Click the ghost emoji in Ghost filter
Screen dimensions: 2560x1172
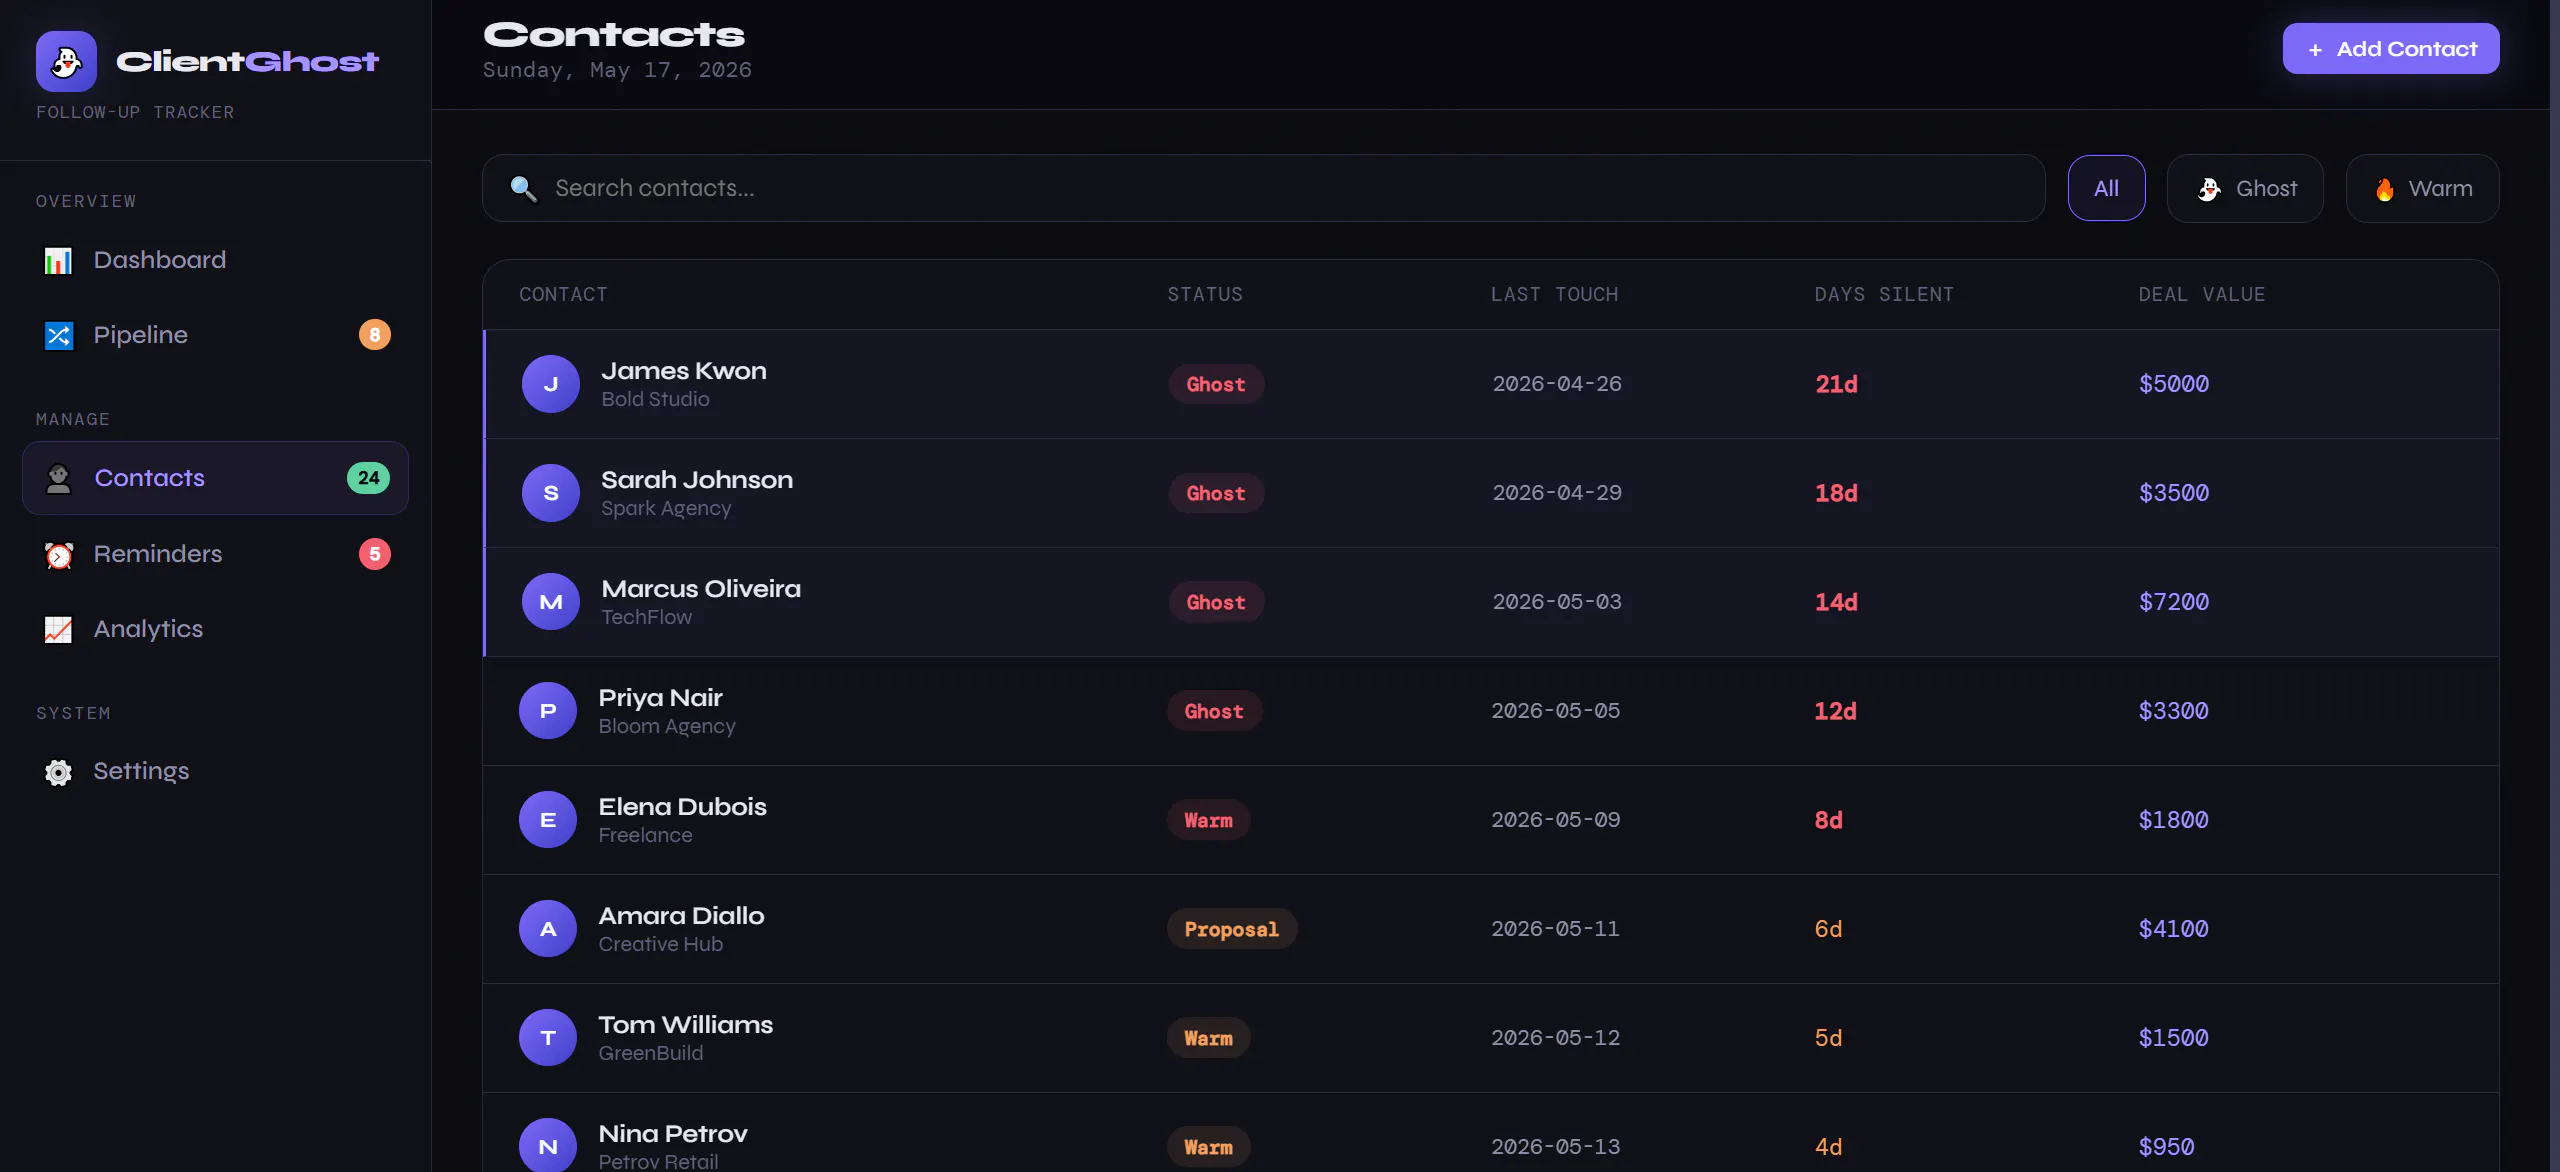coord(2209,189)
